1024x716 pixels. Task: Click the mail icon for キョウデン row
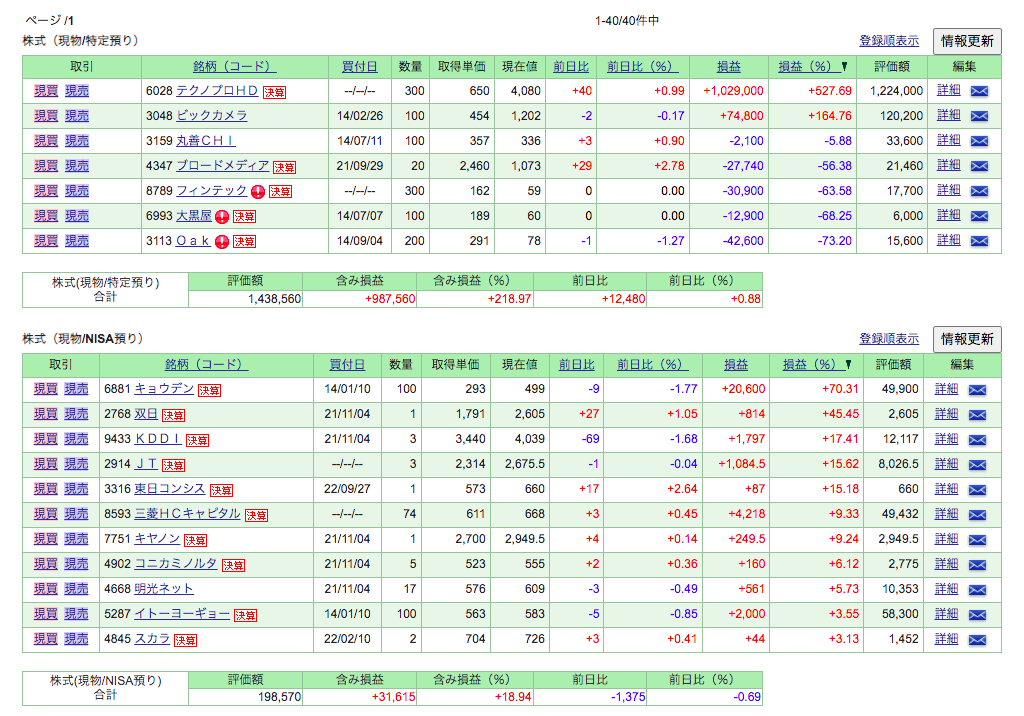tap(977, 390)
